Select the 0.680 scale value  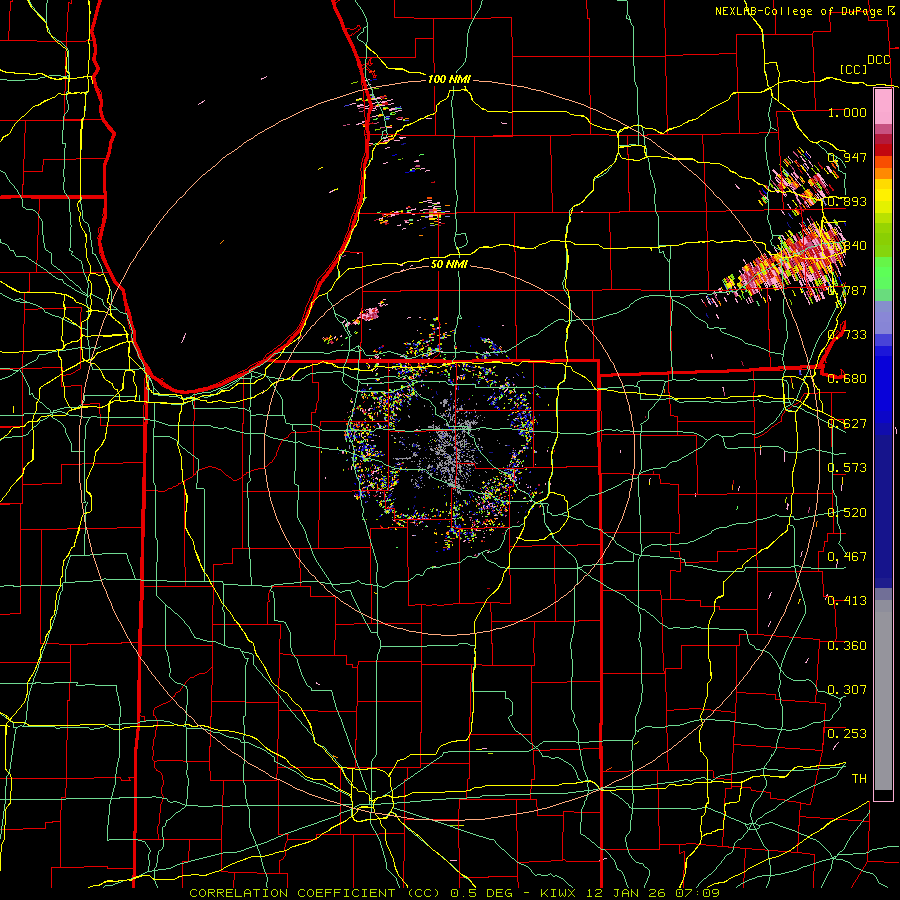[x=847, y=379]
